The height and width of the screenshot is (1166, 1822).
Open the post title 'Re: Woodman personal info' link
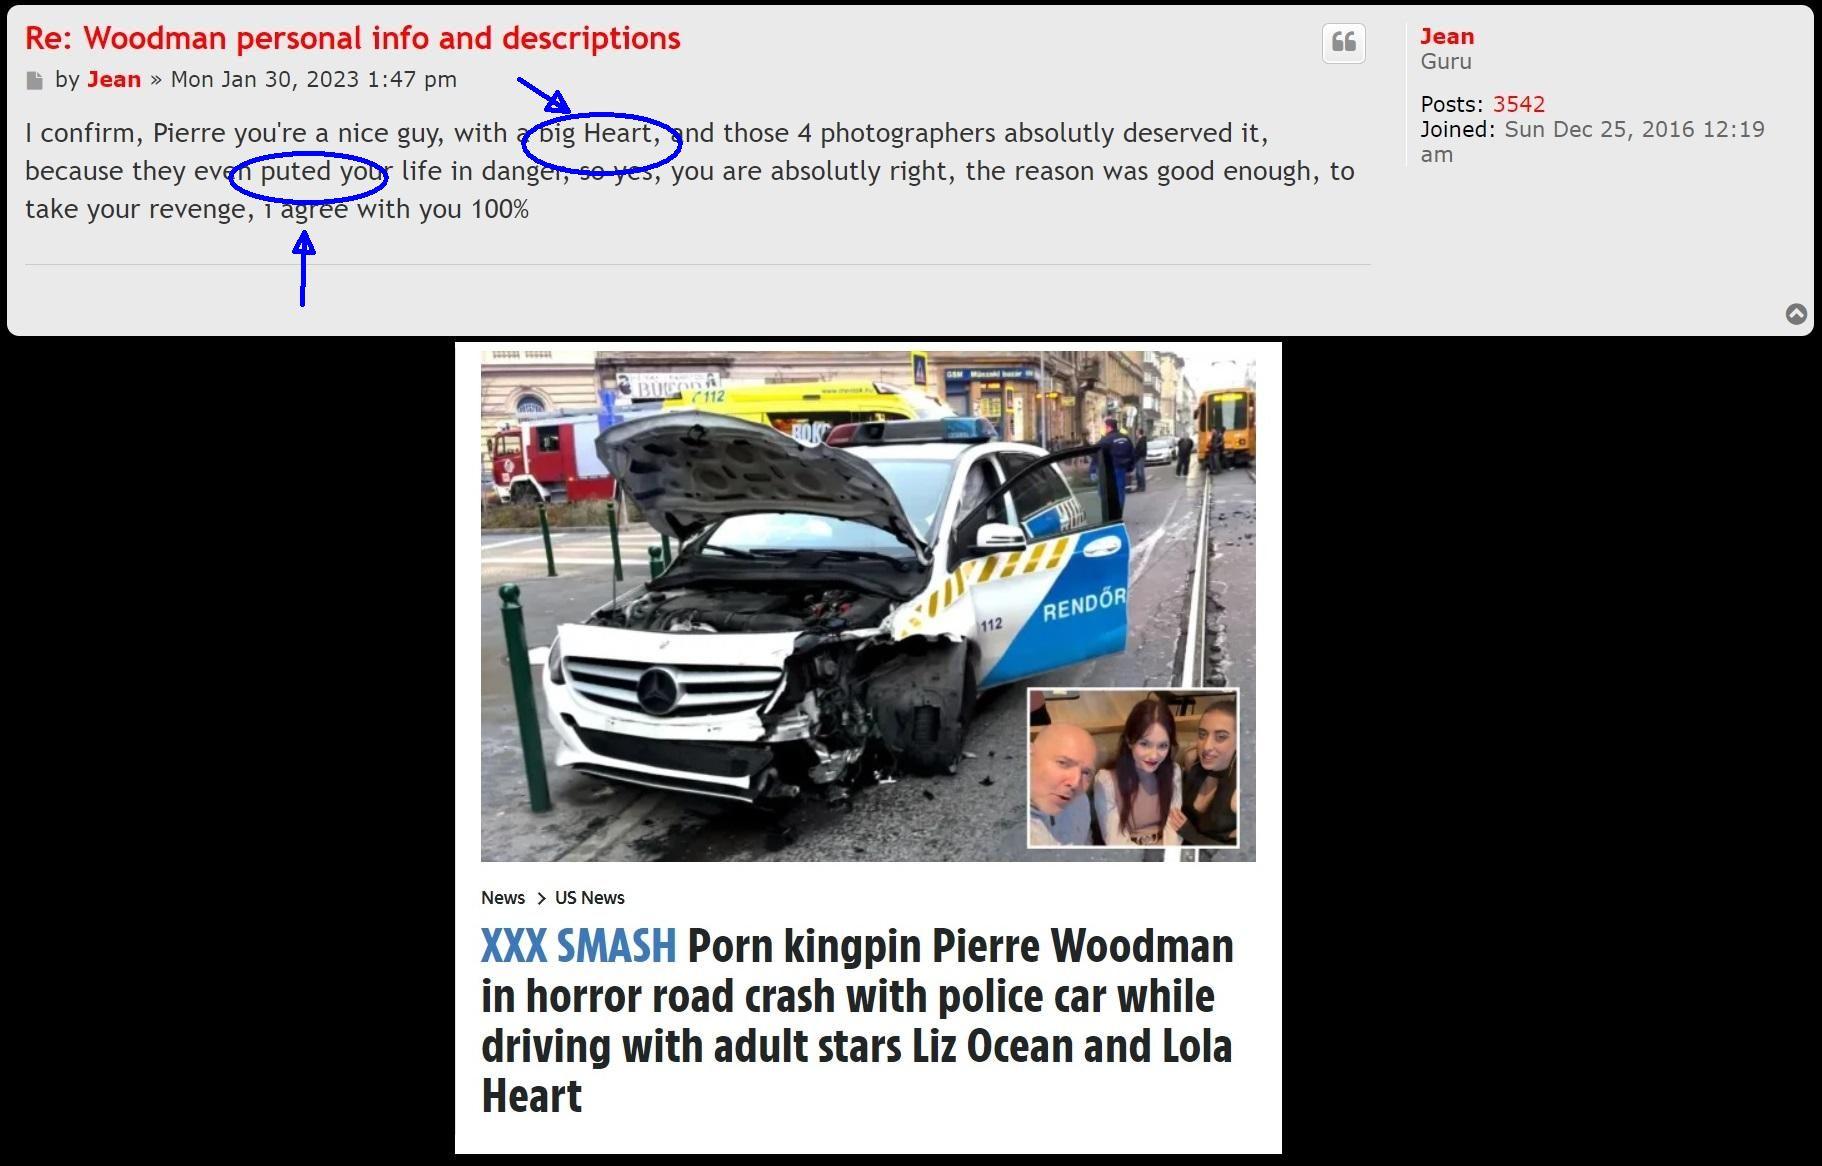[x=352, y=38]
